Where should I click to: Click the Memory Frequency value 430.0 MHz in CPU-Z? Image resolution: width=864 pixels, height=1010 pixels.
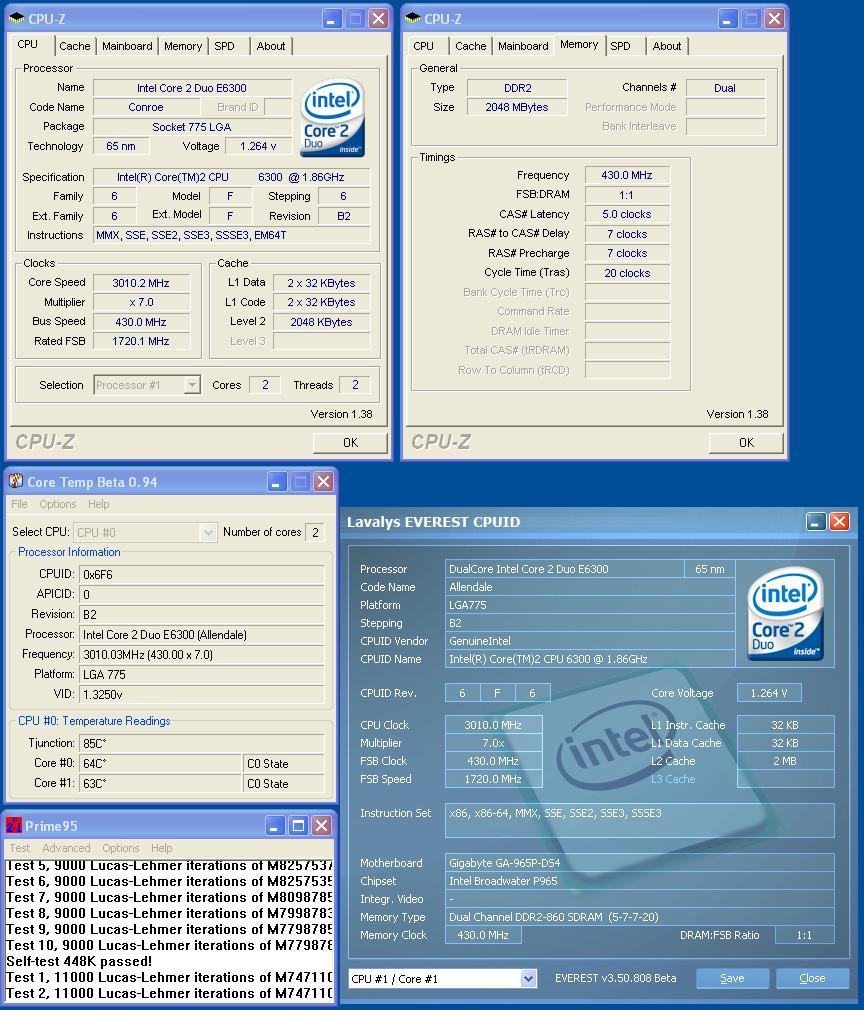pos(627,175)
